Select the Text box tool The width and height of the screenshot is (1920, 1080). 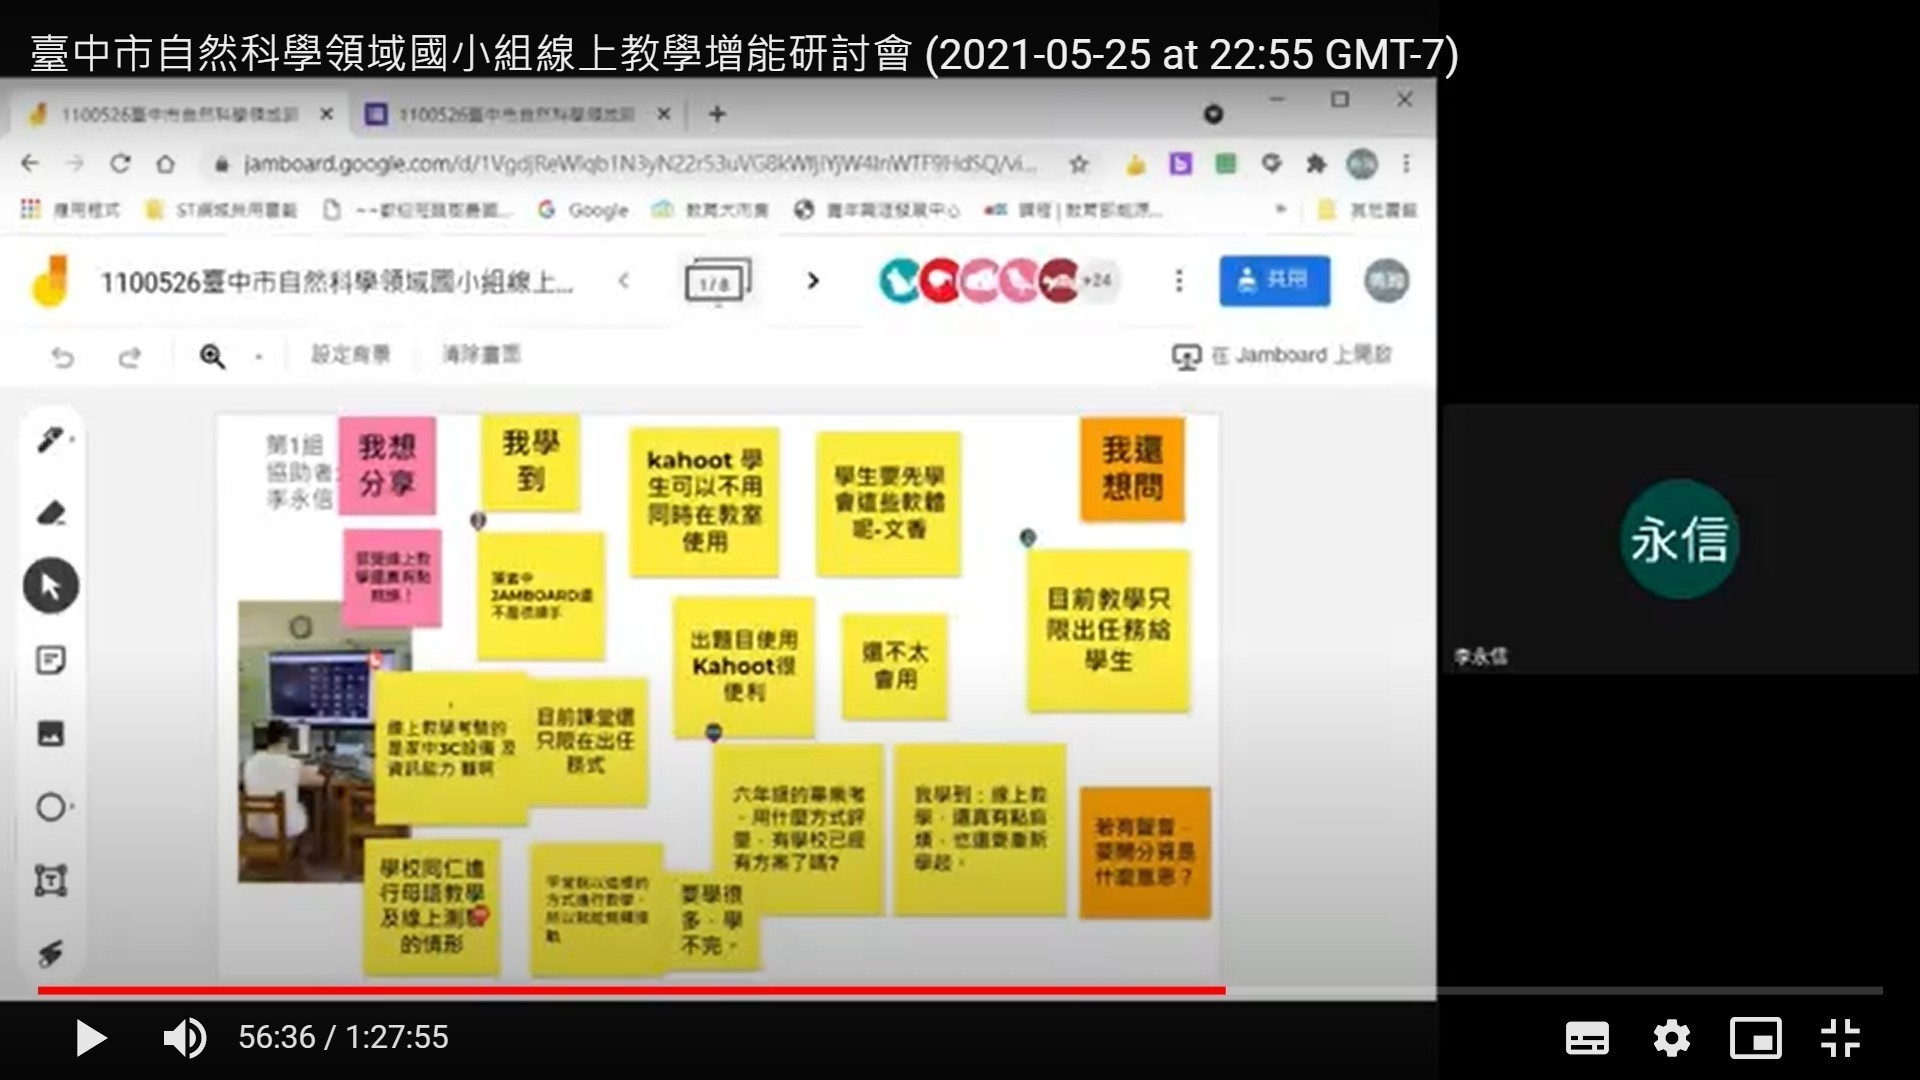(x=50, y=881)
